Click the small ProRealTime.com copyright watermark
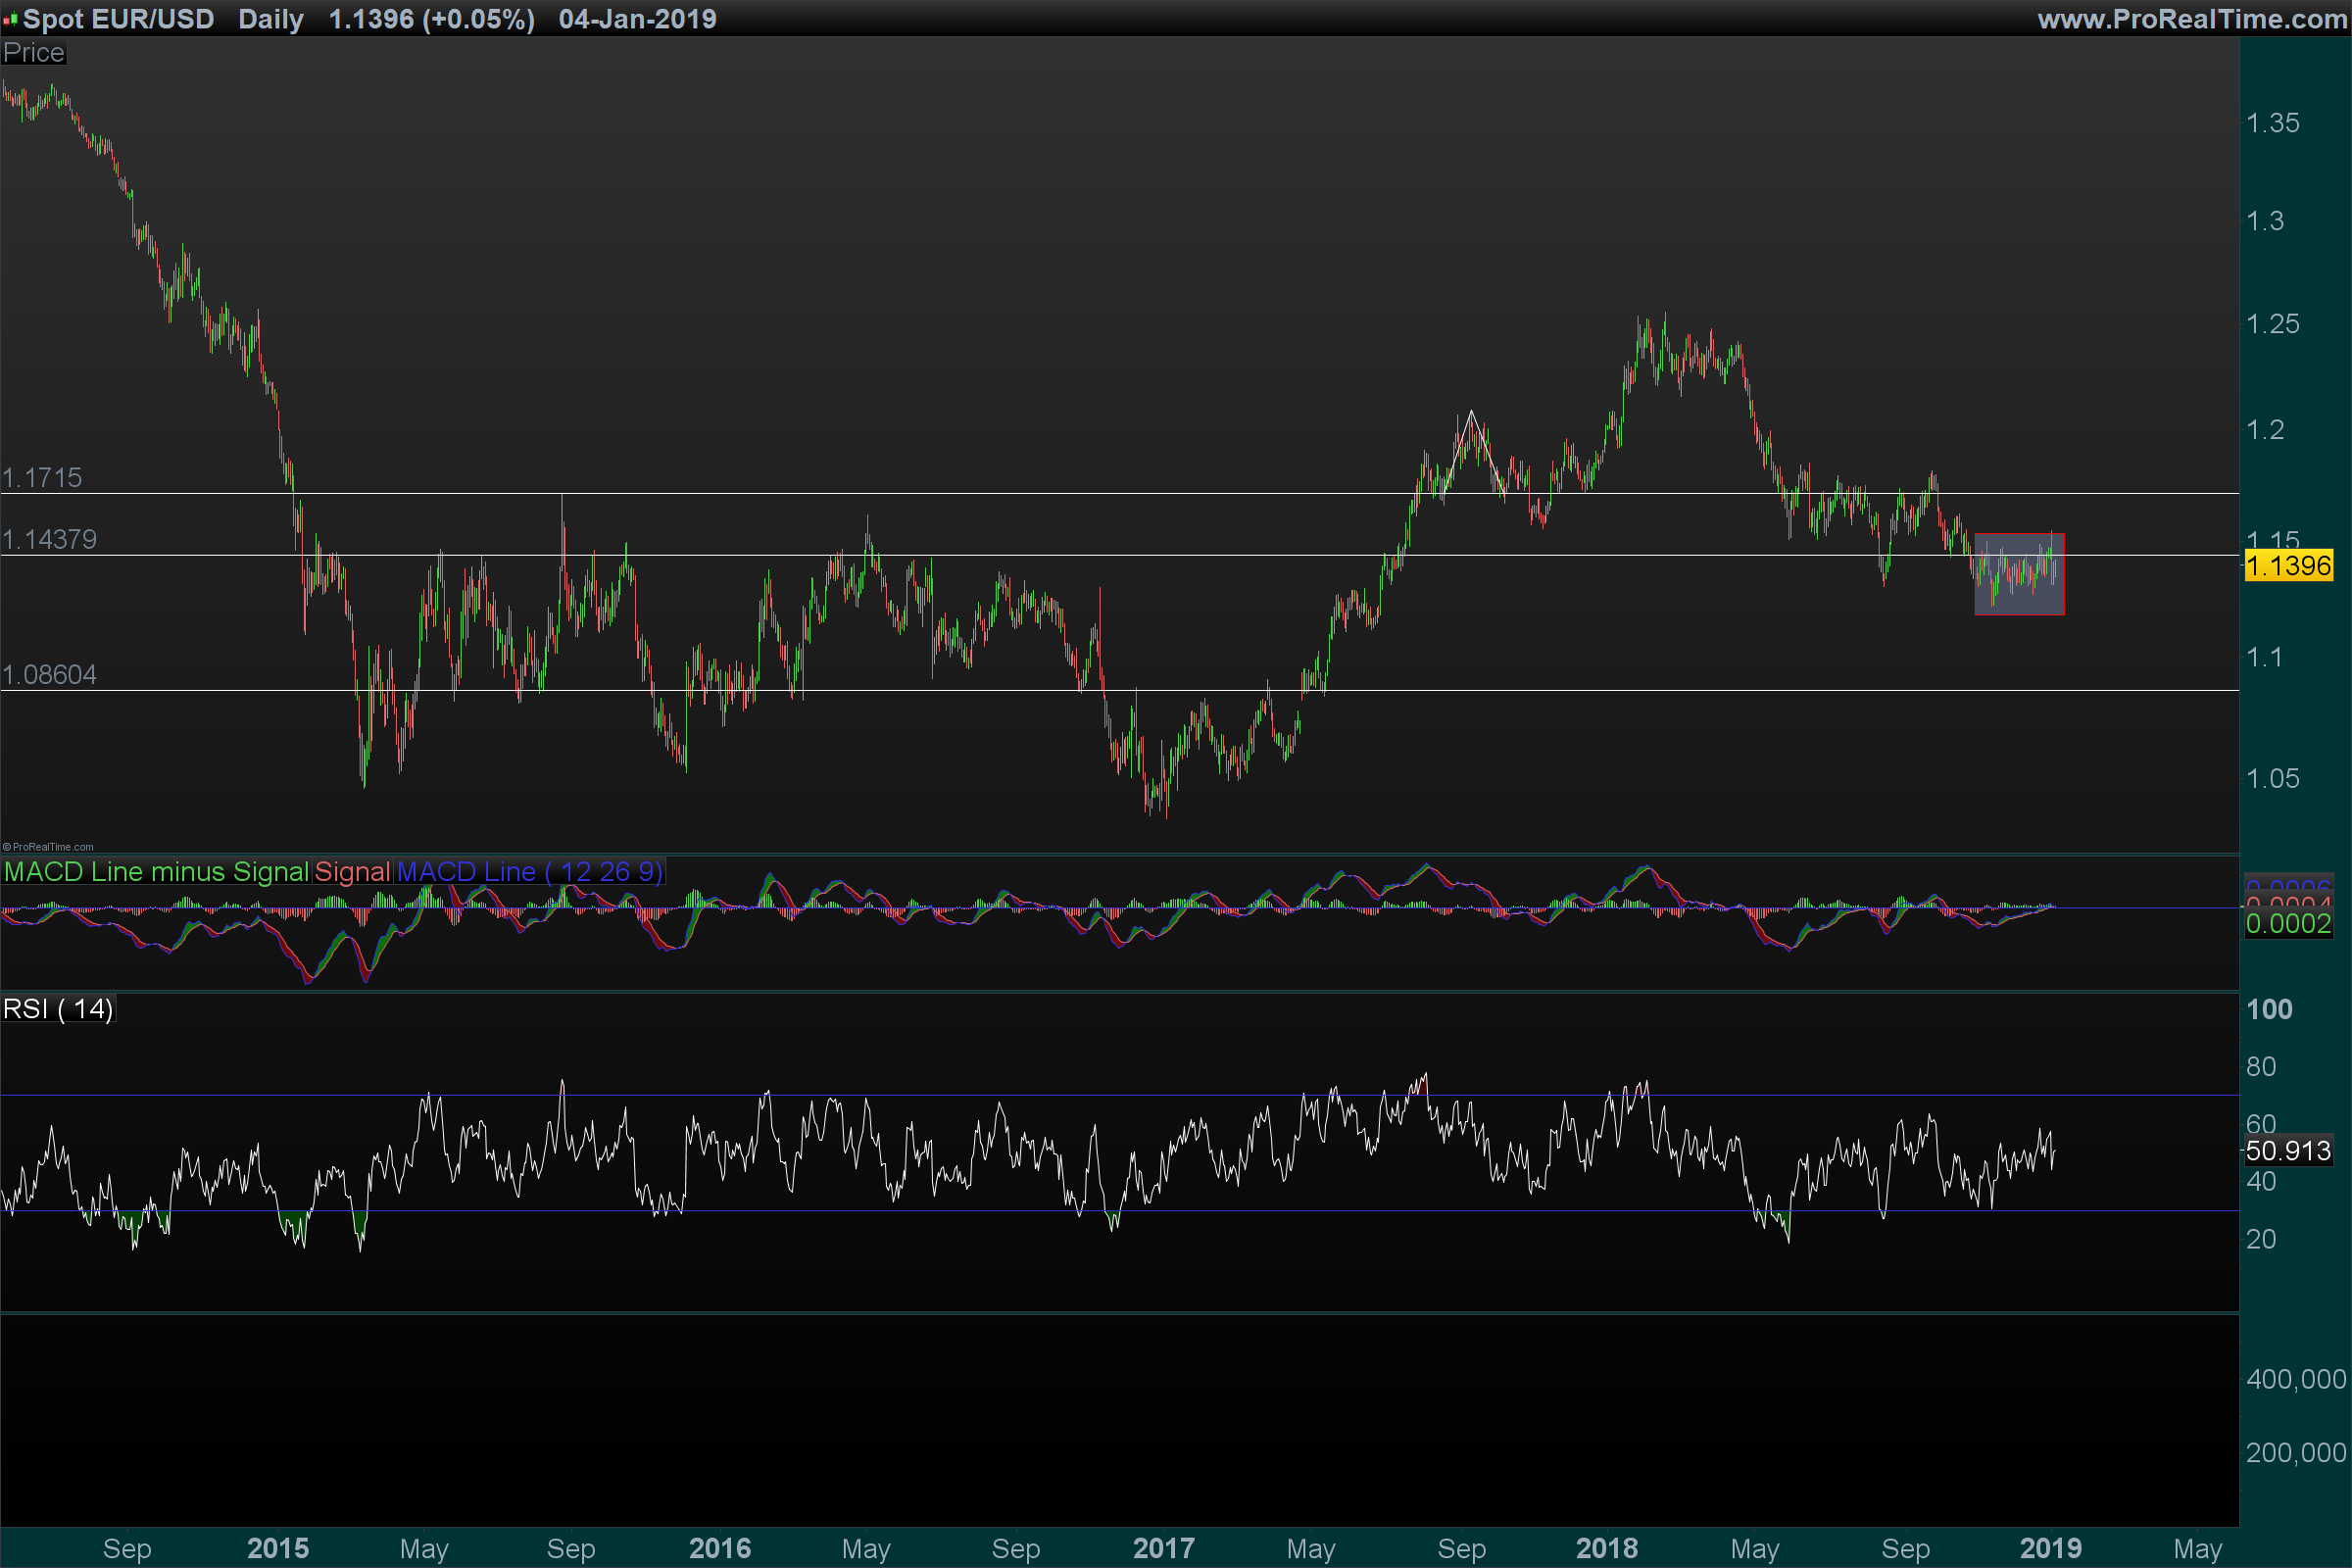 click(48, 847)
